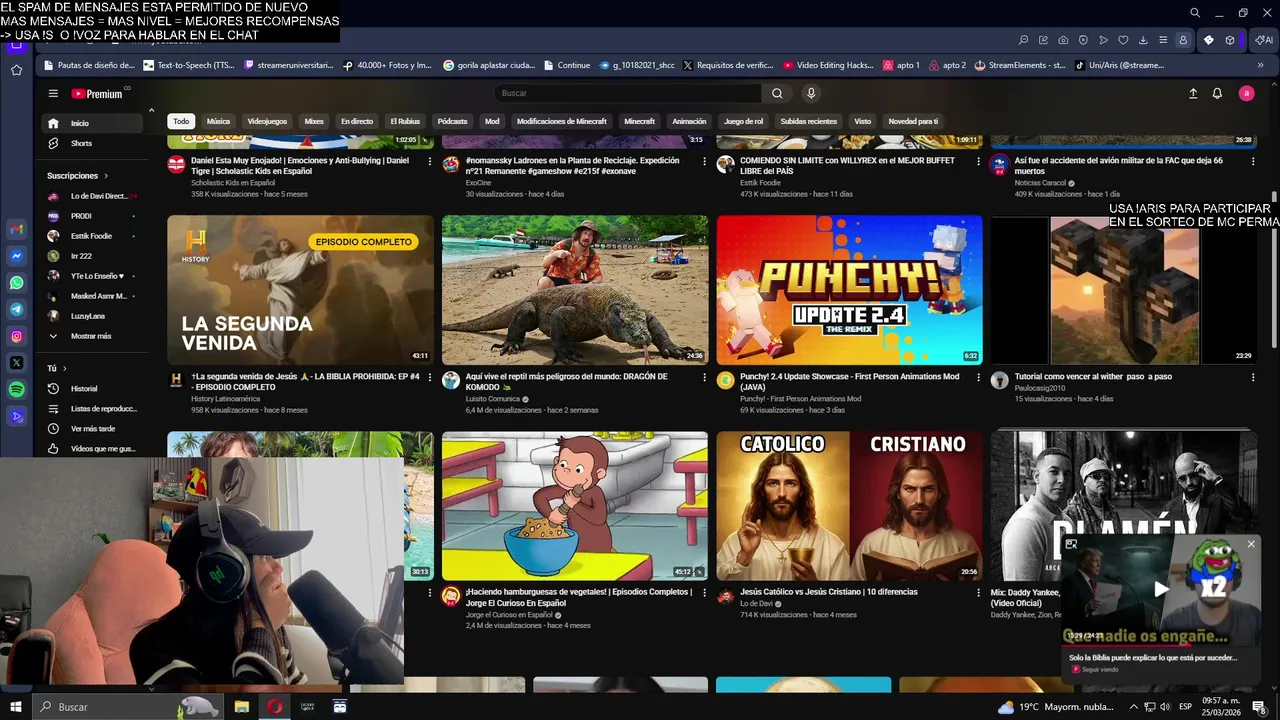Open Windows Start menu
The image size is (1280, 720).
pos(16,707)
